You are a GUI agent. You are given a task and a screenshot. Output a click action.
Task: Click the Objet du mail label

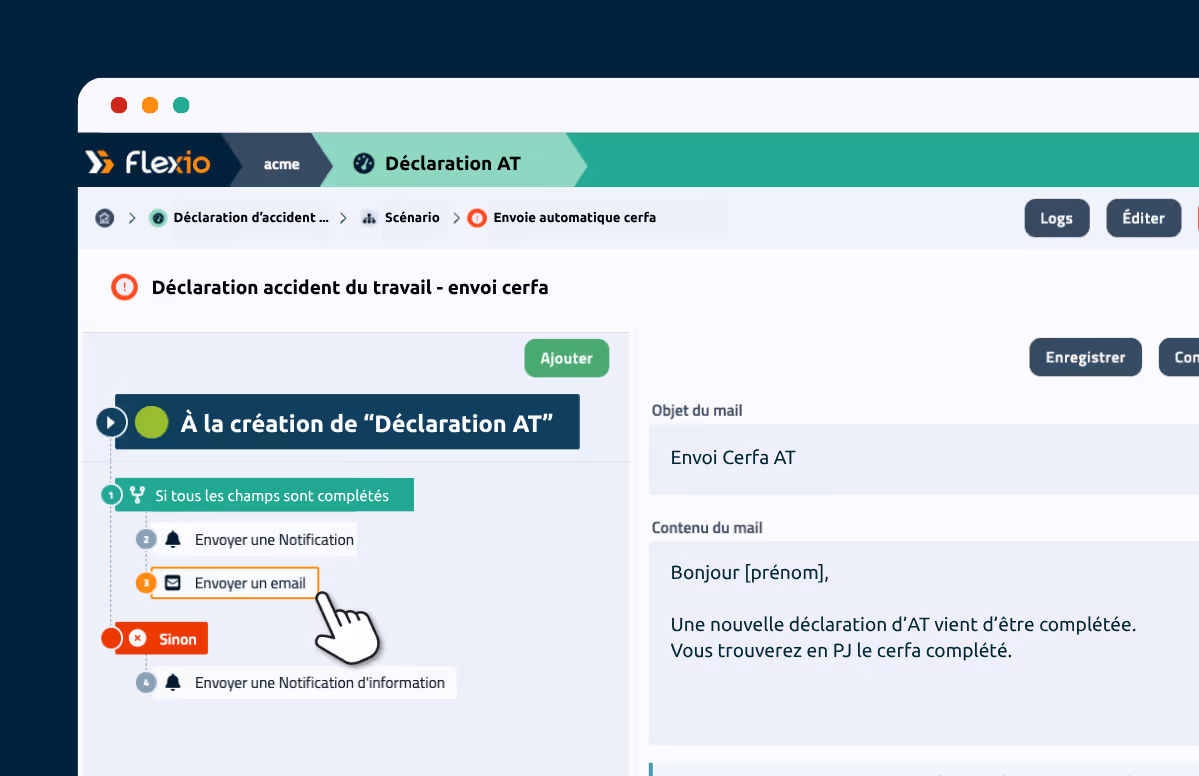pos(697,411)
